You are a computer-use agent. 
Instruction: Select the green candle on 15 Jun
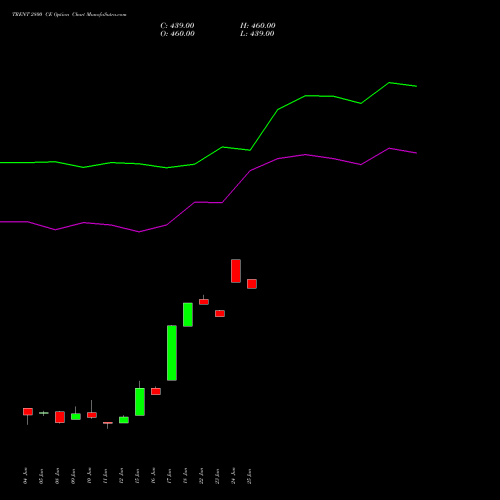140,402
